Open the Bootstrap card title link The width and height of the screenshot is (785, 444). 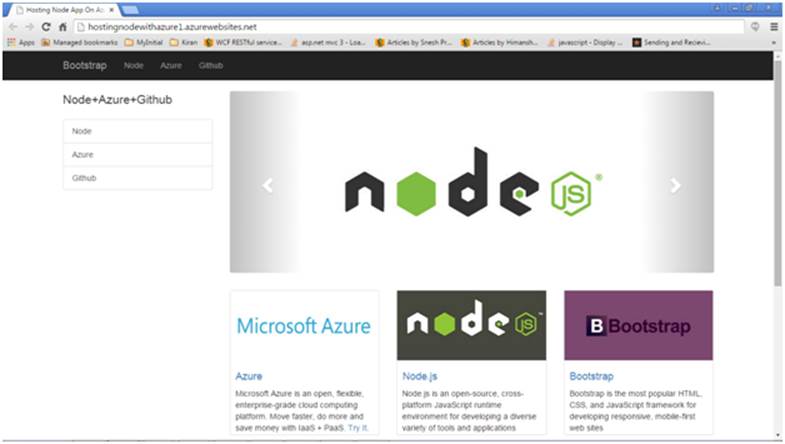(591, 376)
